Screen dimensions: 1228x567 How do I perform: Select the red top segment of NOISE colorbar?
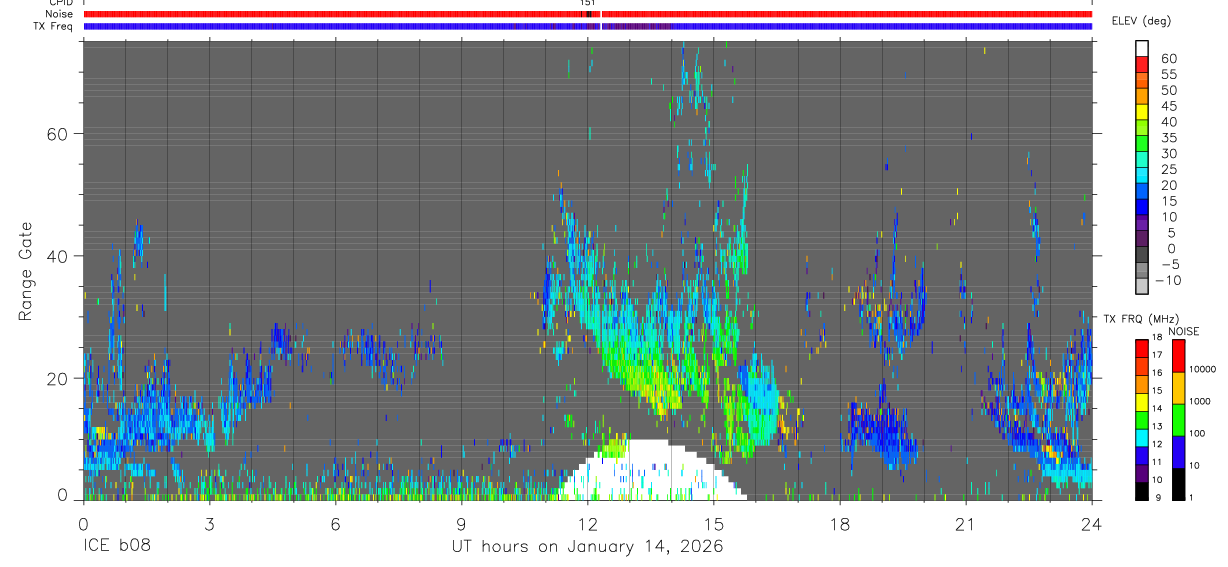1179,355
